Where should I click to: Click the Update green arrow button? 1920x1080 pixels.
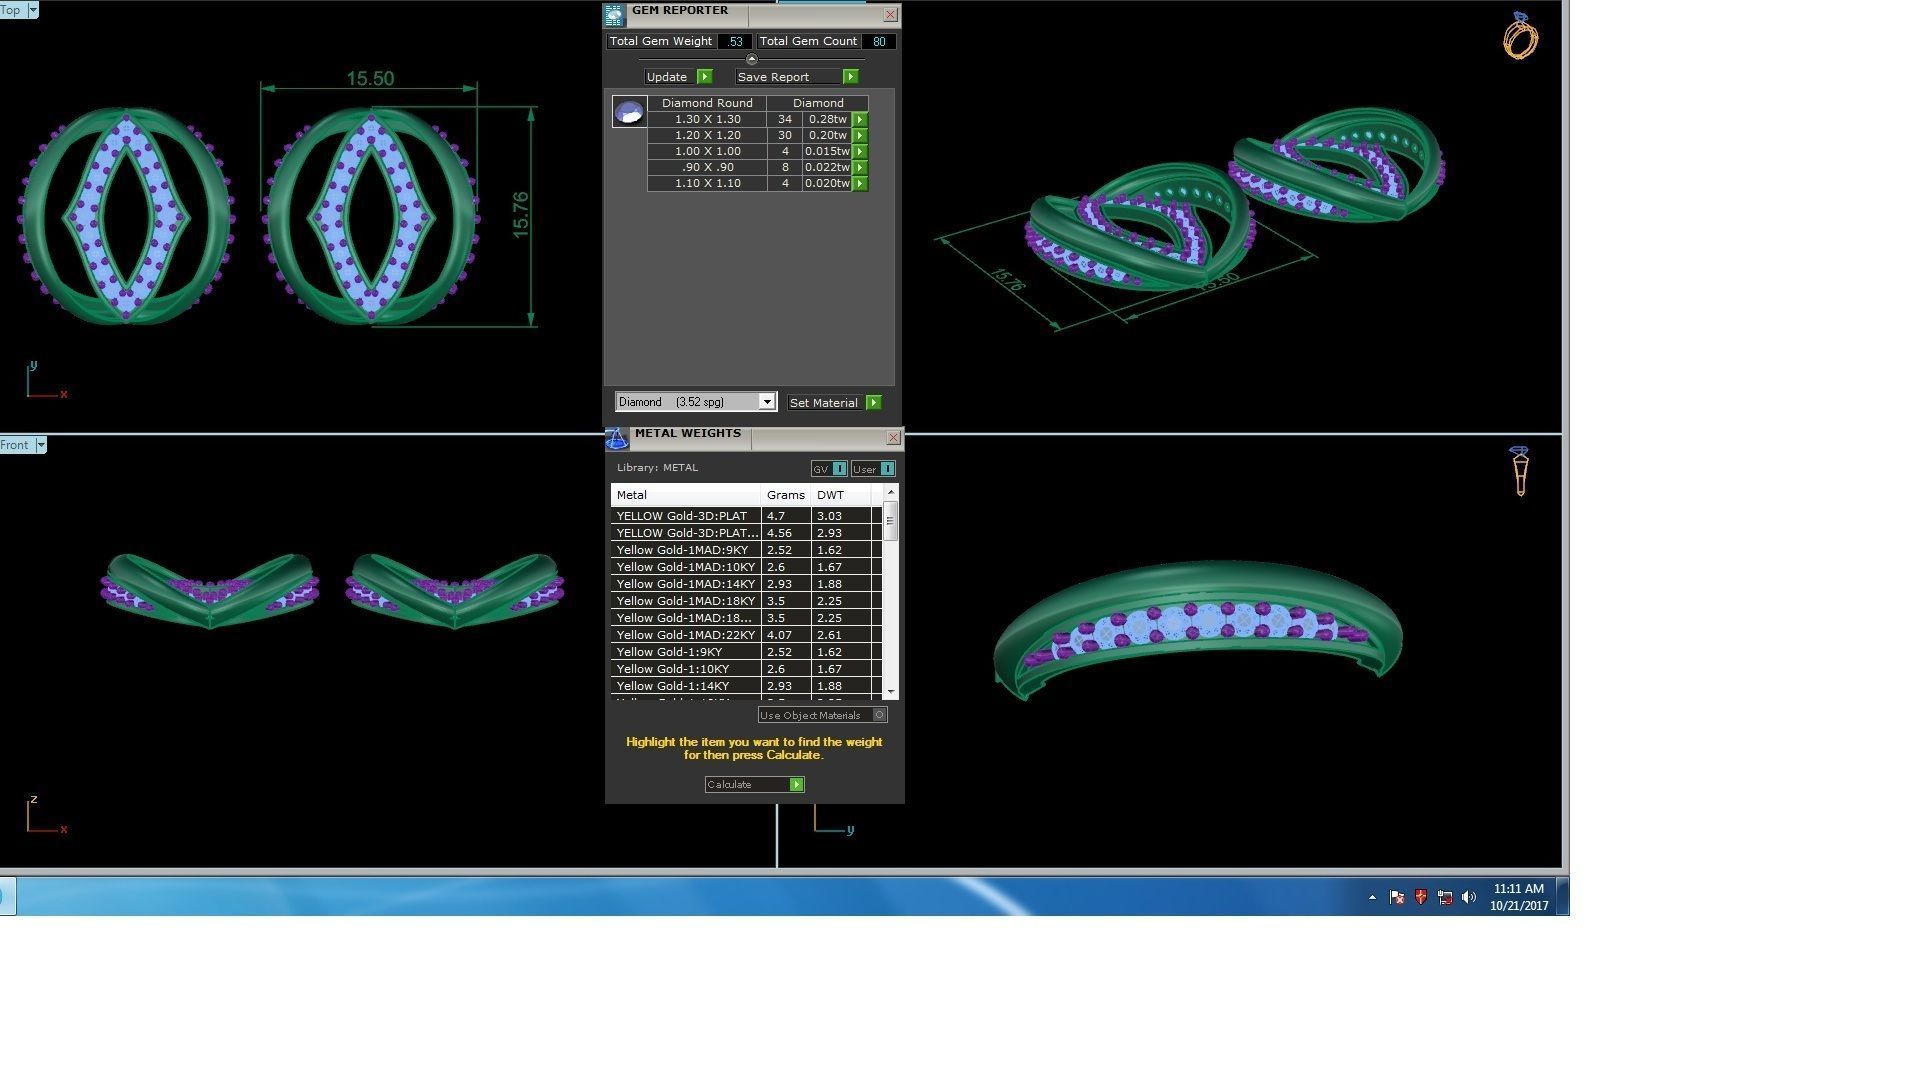coord(704,77)
